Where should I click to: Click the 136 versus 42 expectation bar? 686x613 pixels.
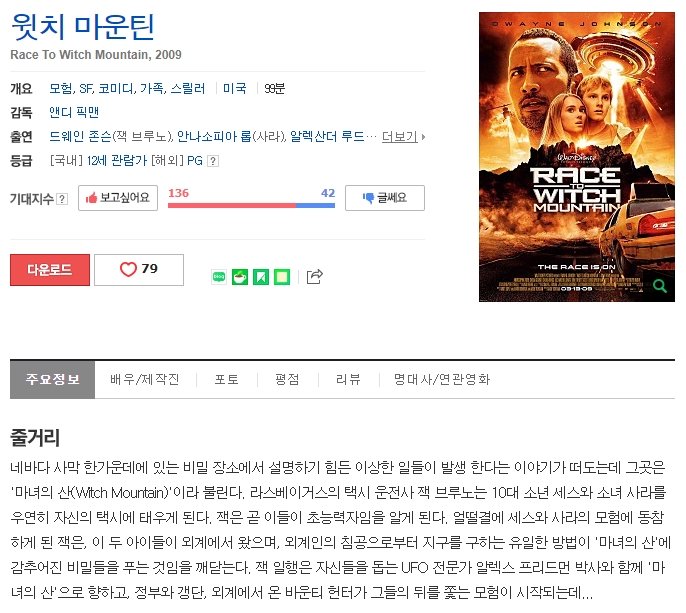point(251,205)
